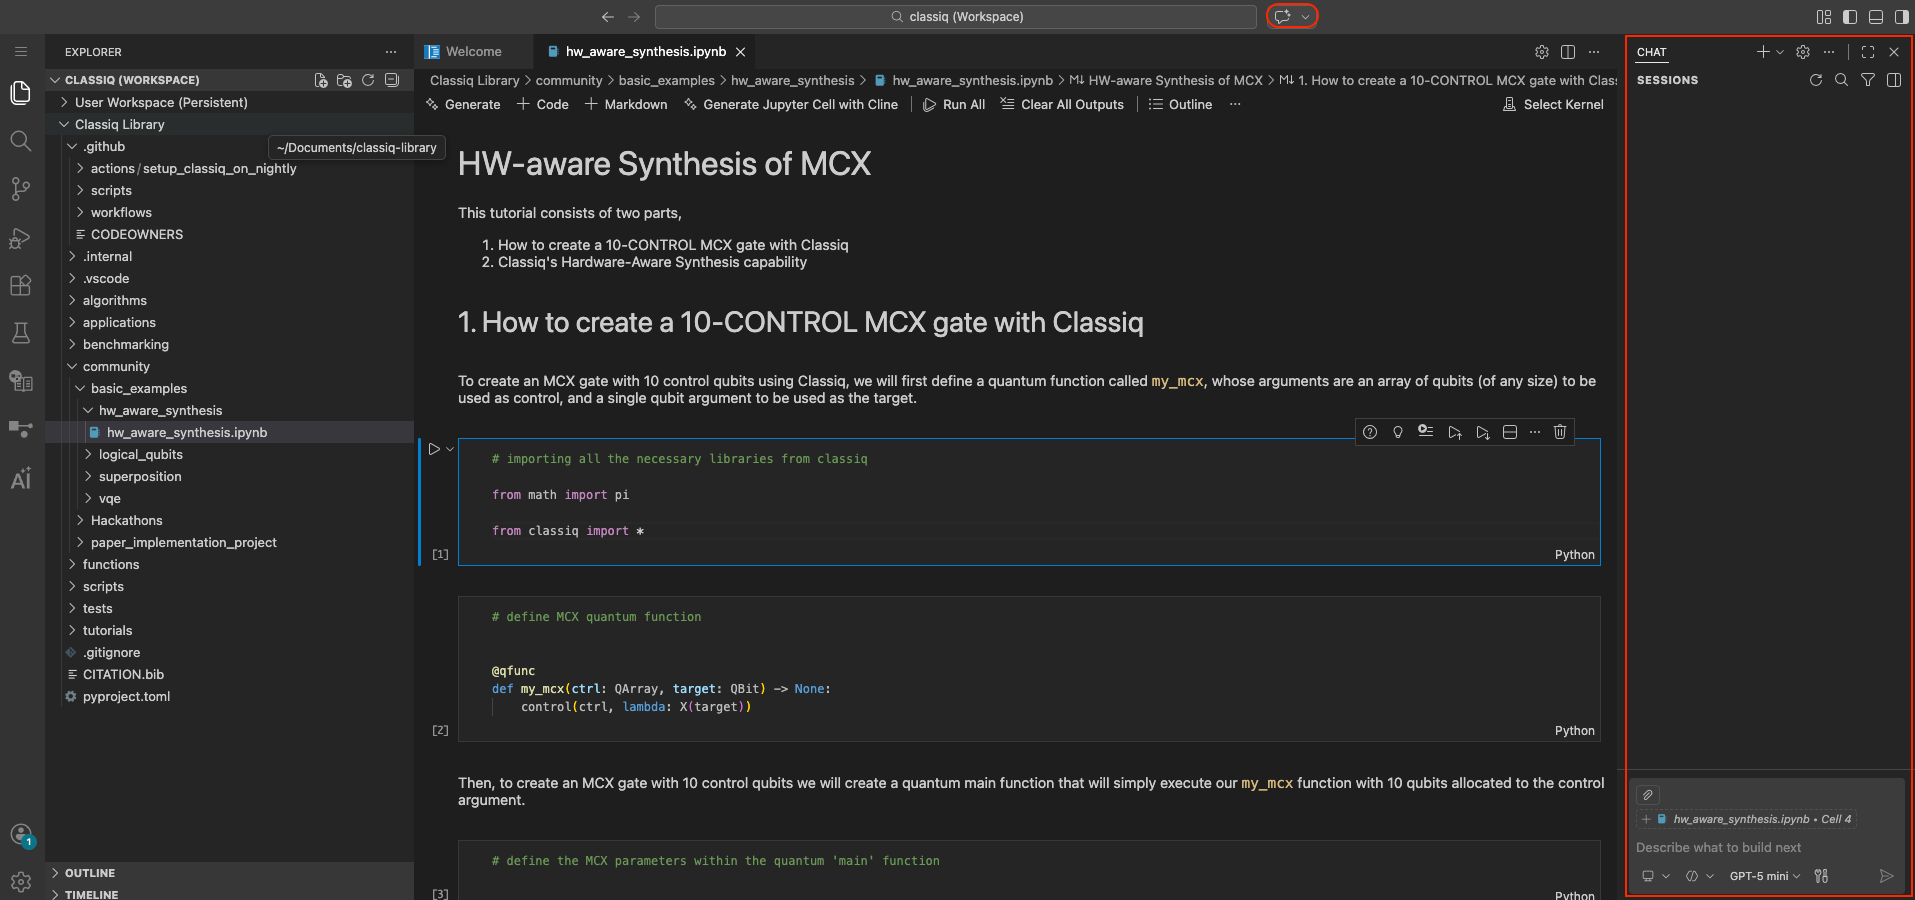Click Select Kernel
Image resolution: width=1915 pixels, height=900 pixels.
coord(1553,104)
